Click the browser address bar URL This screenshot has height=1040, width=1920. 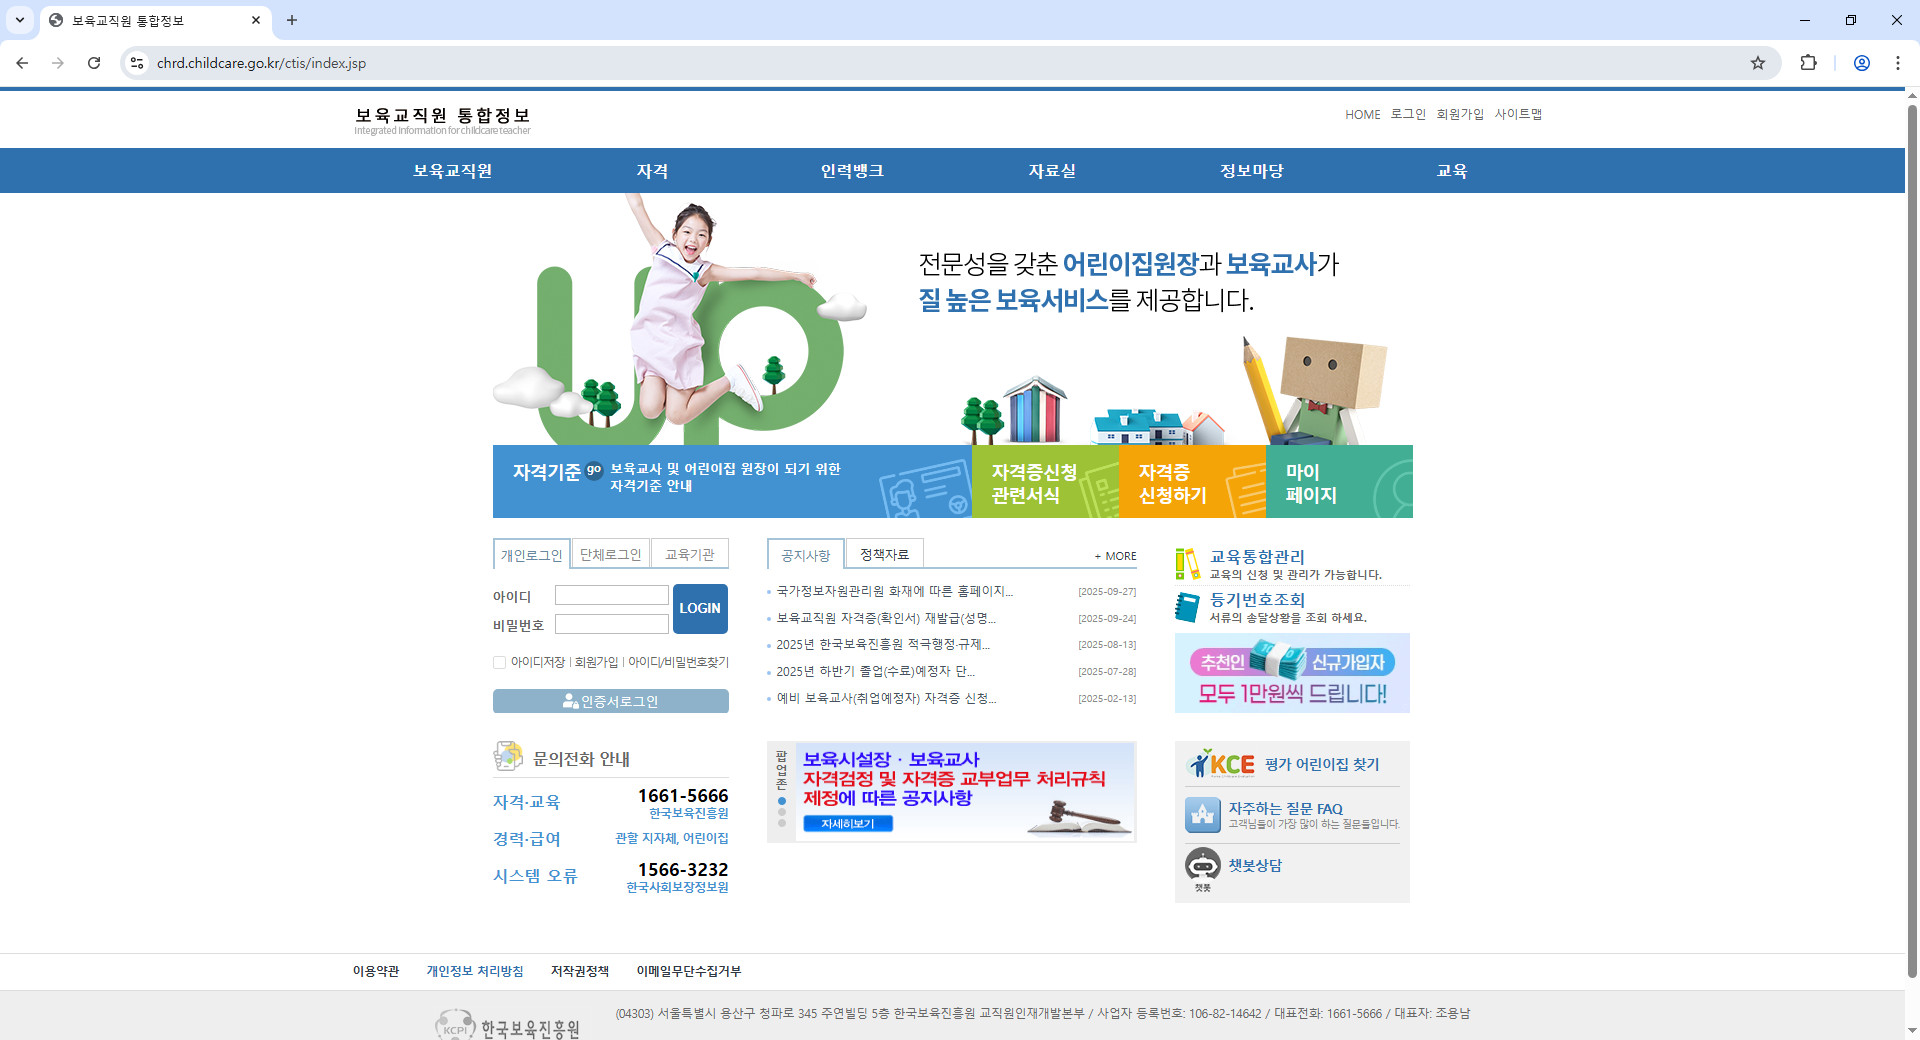click(261, 63)
